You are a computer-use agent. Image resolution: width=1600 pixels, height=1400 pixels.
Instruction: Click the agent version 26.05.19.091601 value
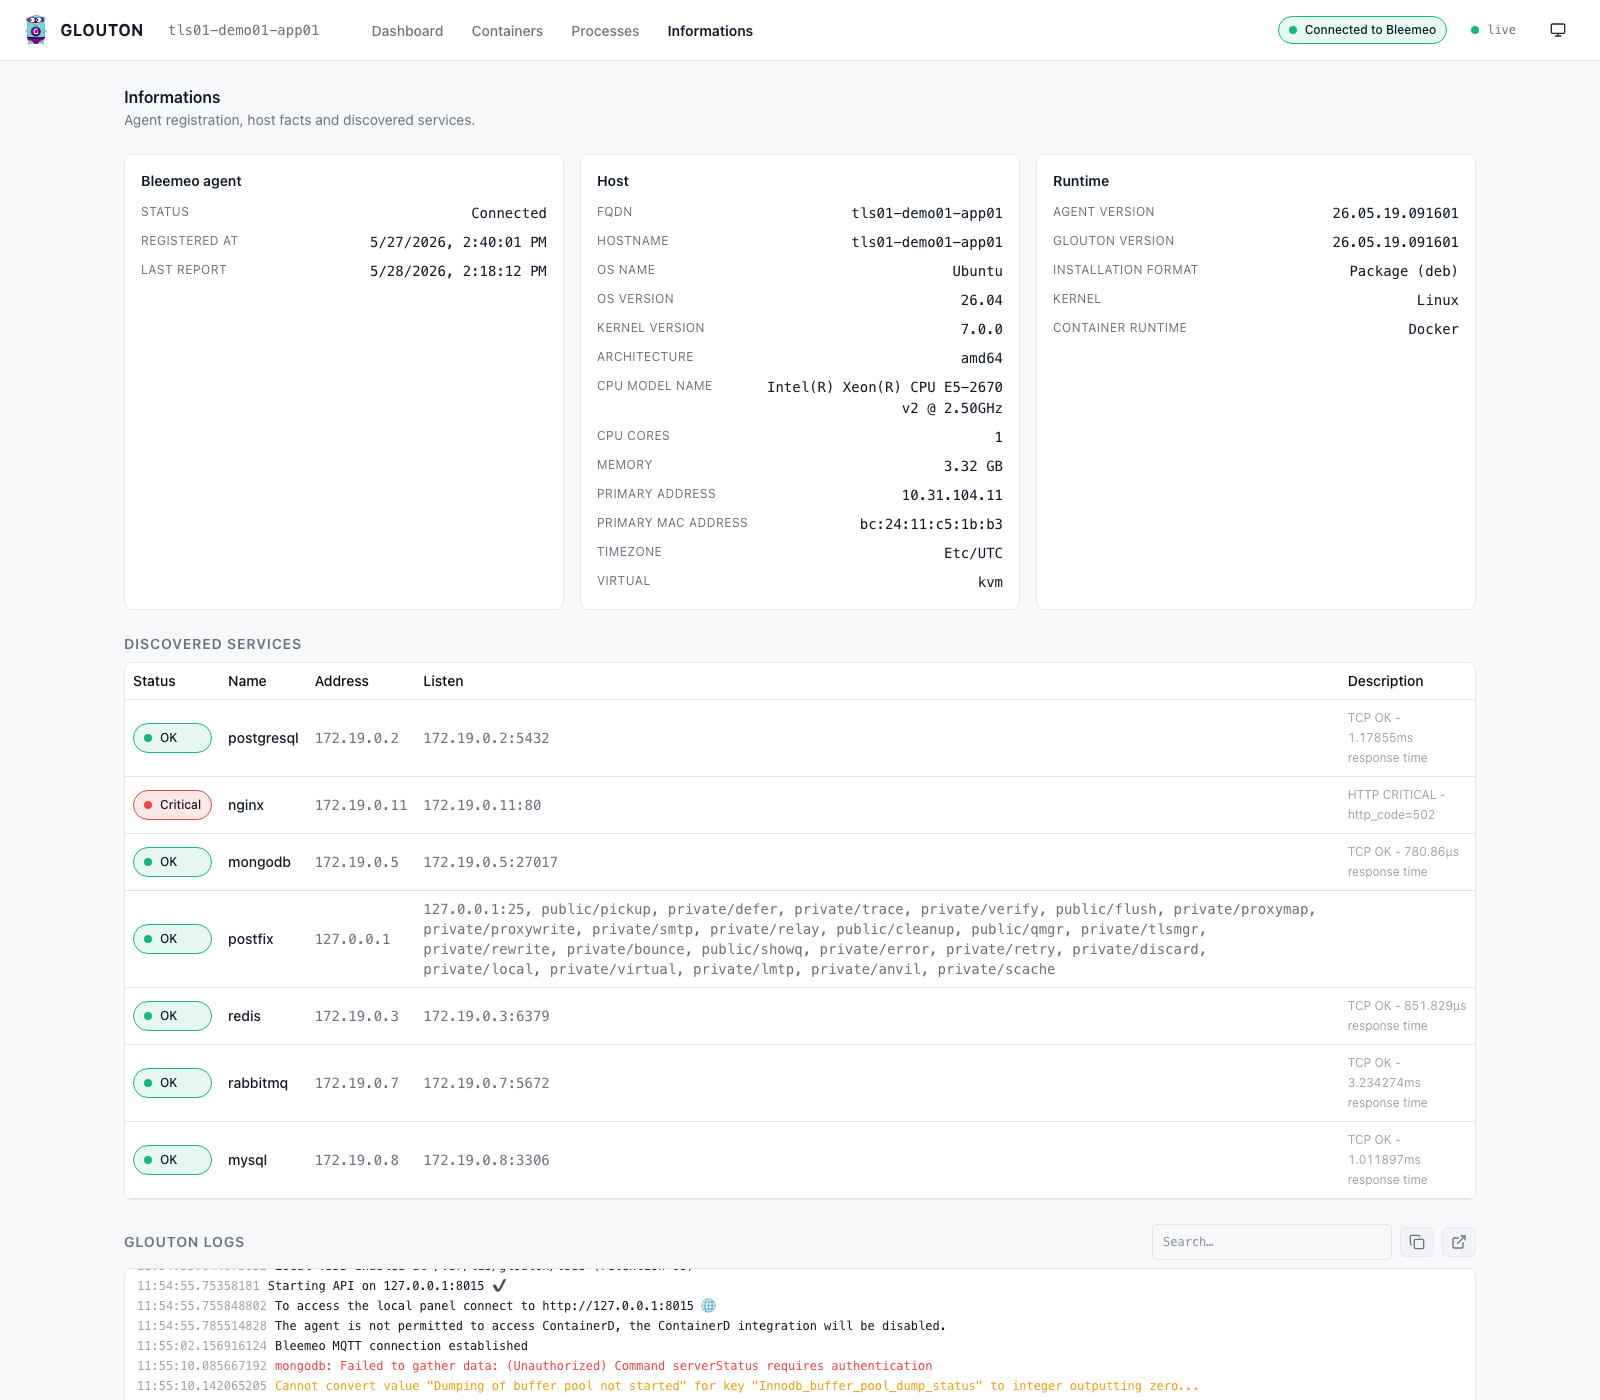pos(1395,213)
